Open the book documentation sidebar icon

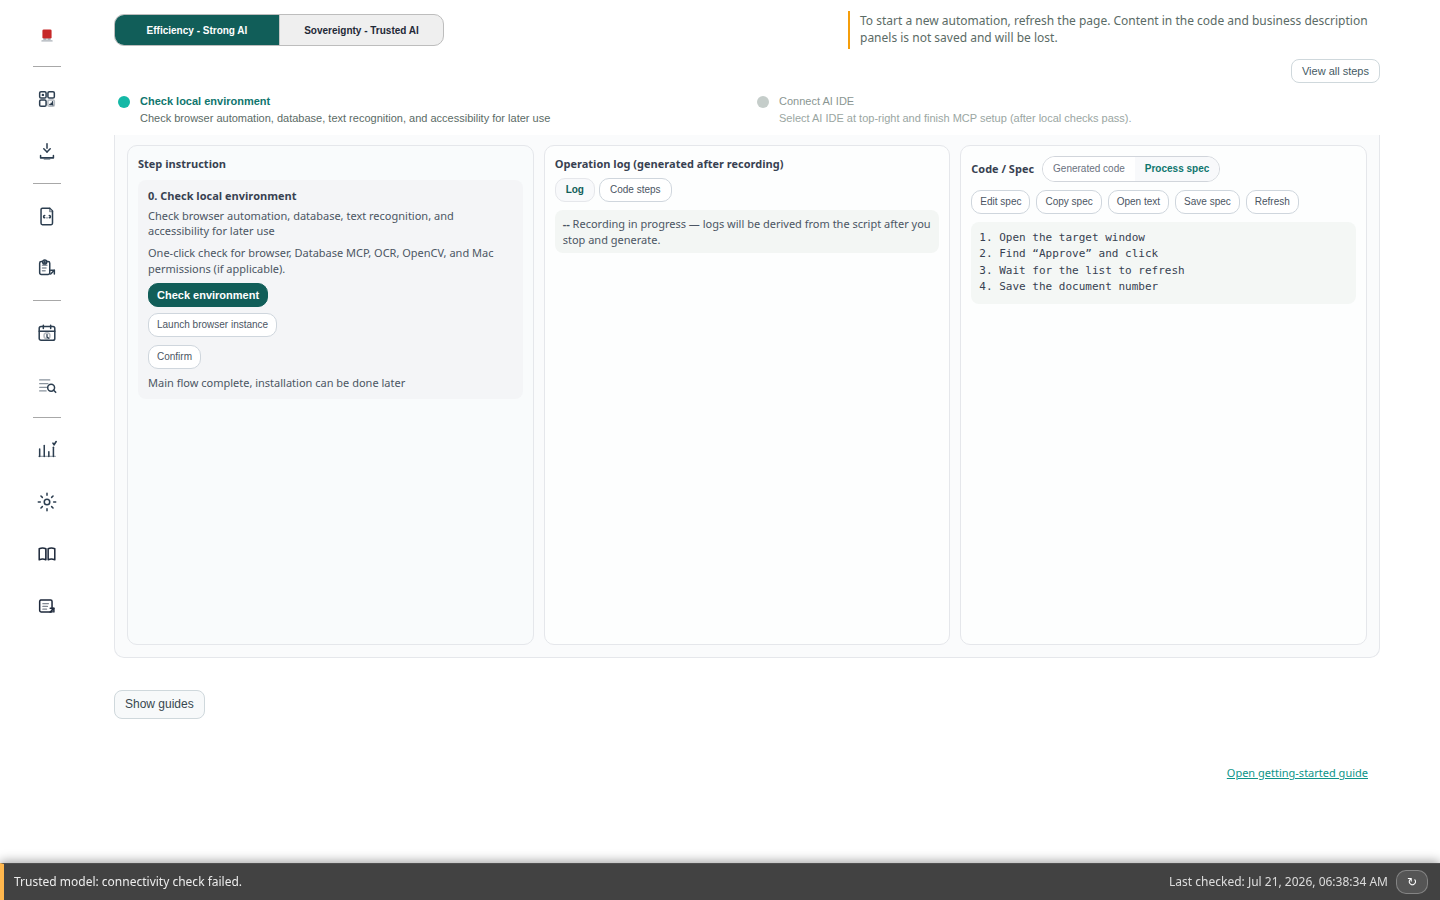[47, 554]
